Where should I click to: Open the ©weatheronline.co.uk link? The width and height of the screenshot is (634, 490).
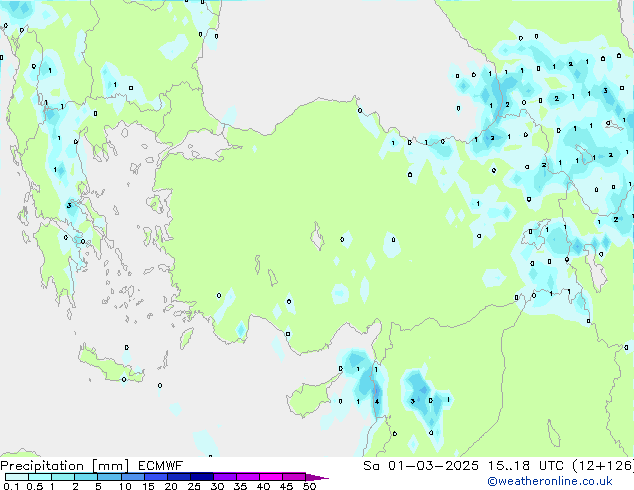point(550,481)
